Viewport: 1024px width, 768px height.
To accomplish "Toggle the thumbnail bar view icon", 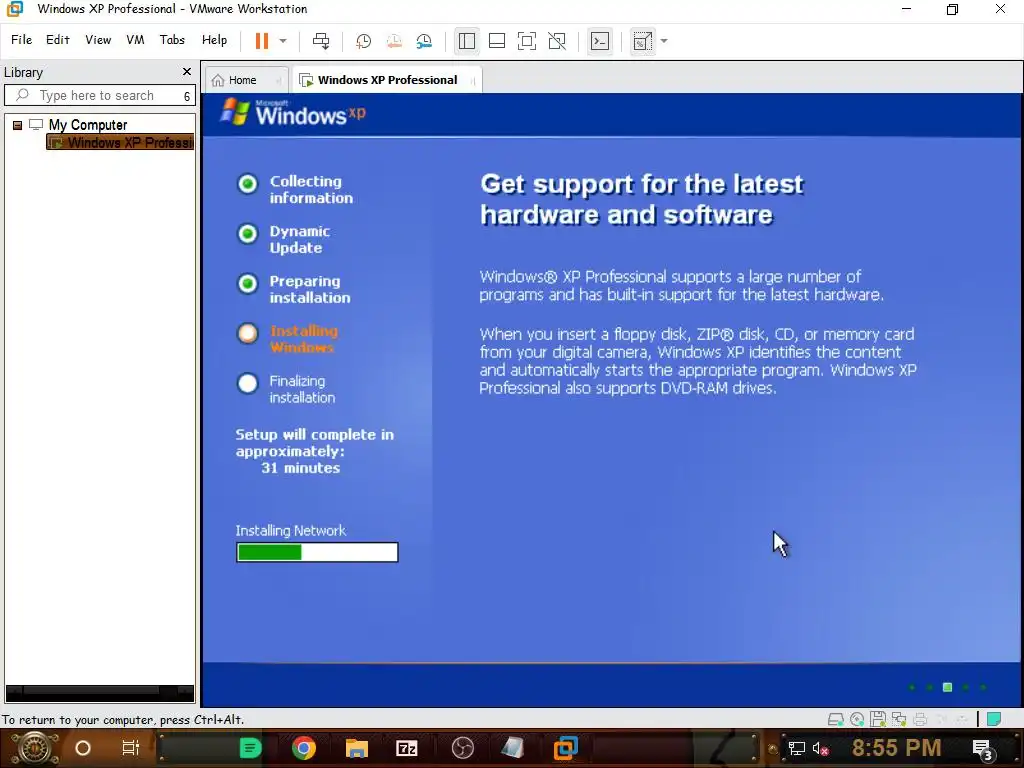I will point(496,41).
